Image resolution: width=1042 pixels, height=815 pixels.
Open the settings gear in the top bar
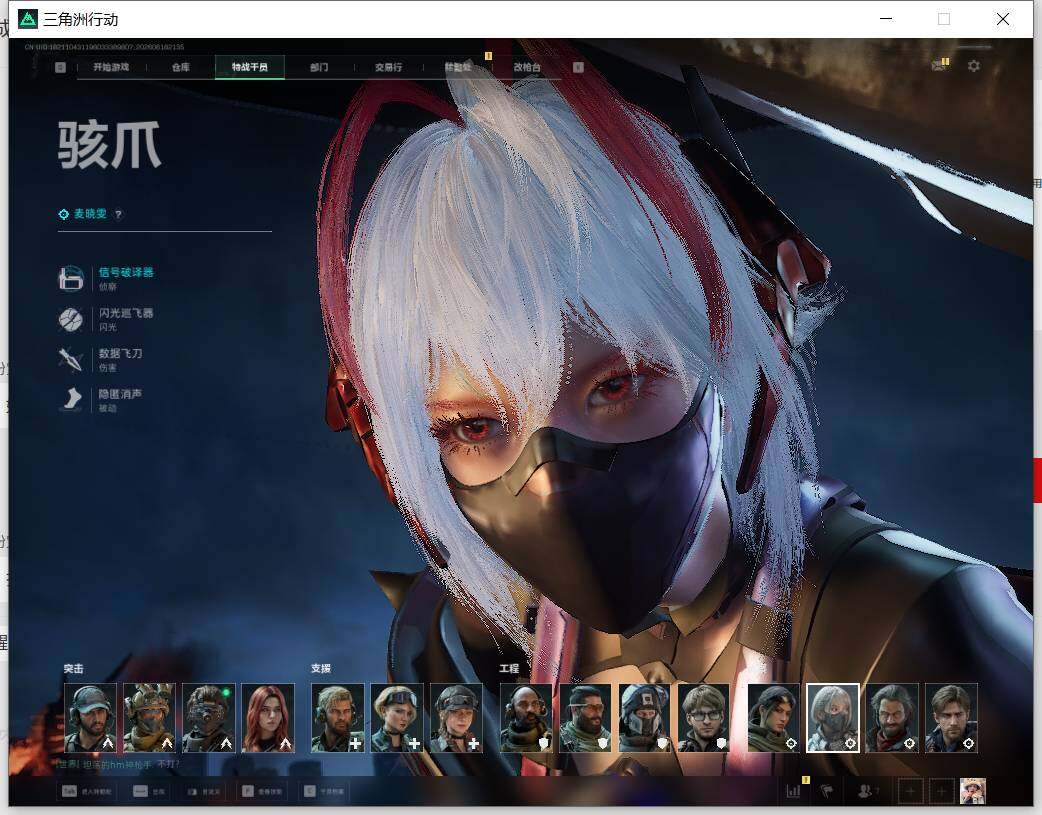click(x=974, y=66)
